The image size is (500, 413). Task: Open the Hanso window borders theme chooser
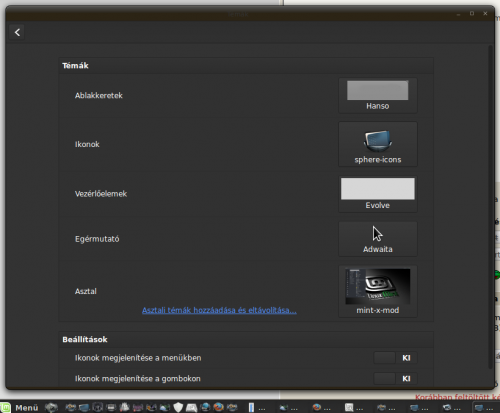[x=378, y=96]
